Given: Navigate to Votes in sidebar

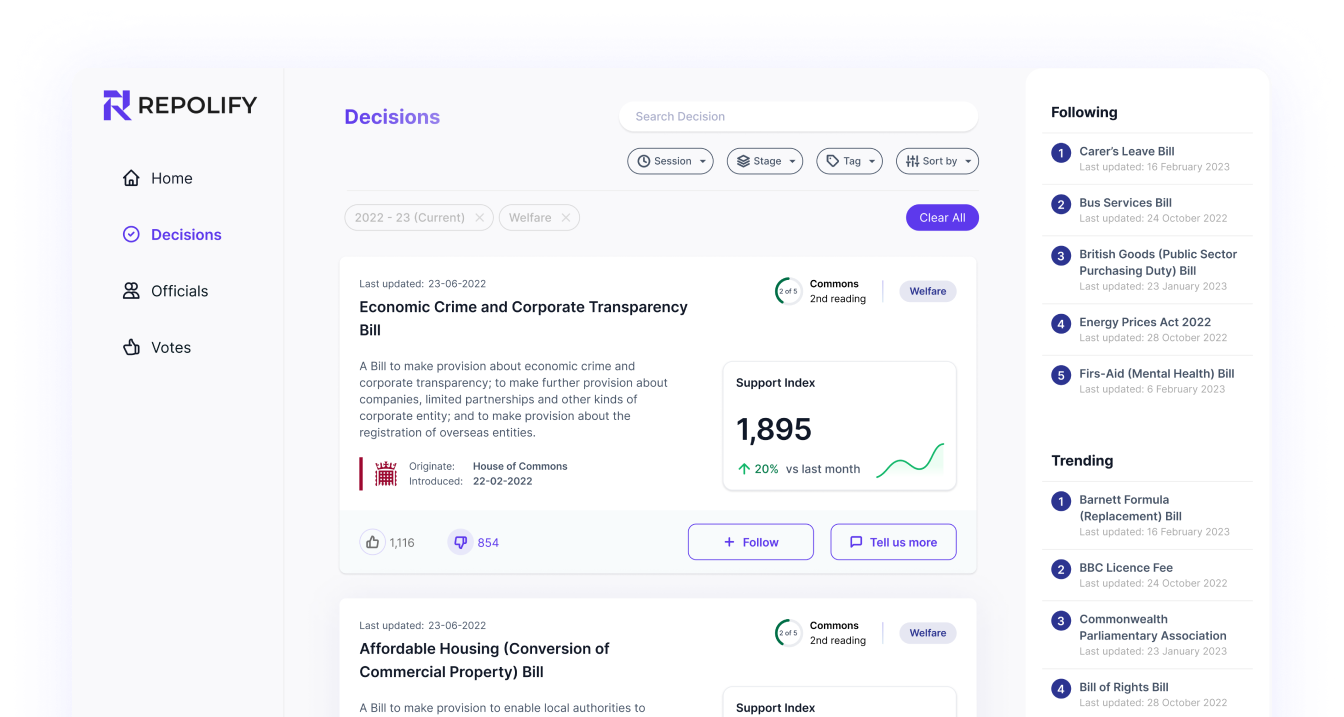Looking at the screenshot, I should [170, 347].
